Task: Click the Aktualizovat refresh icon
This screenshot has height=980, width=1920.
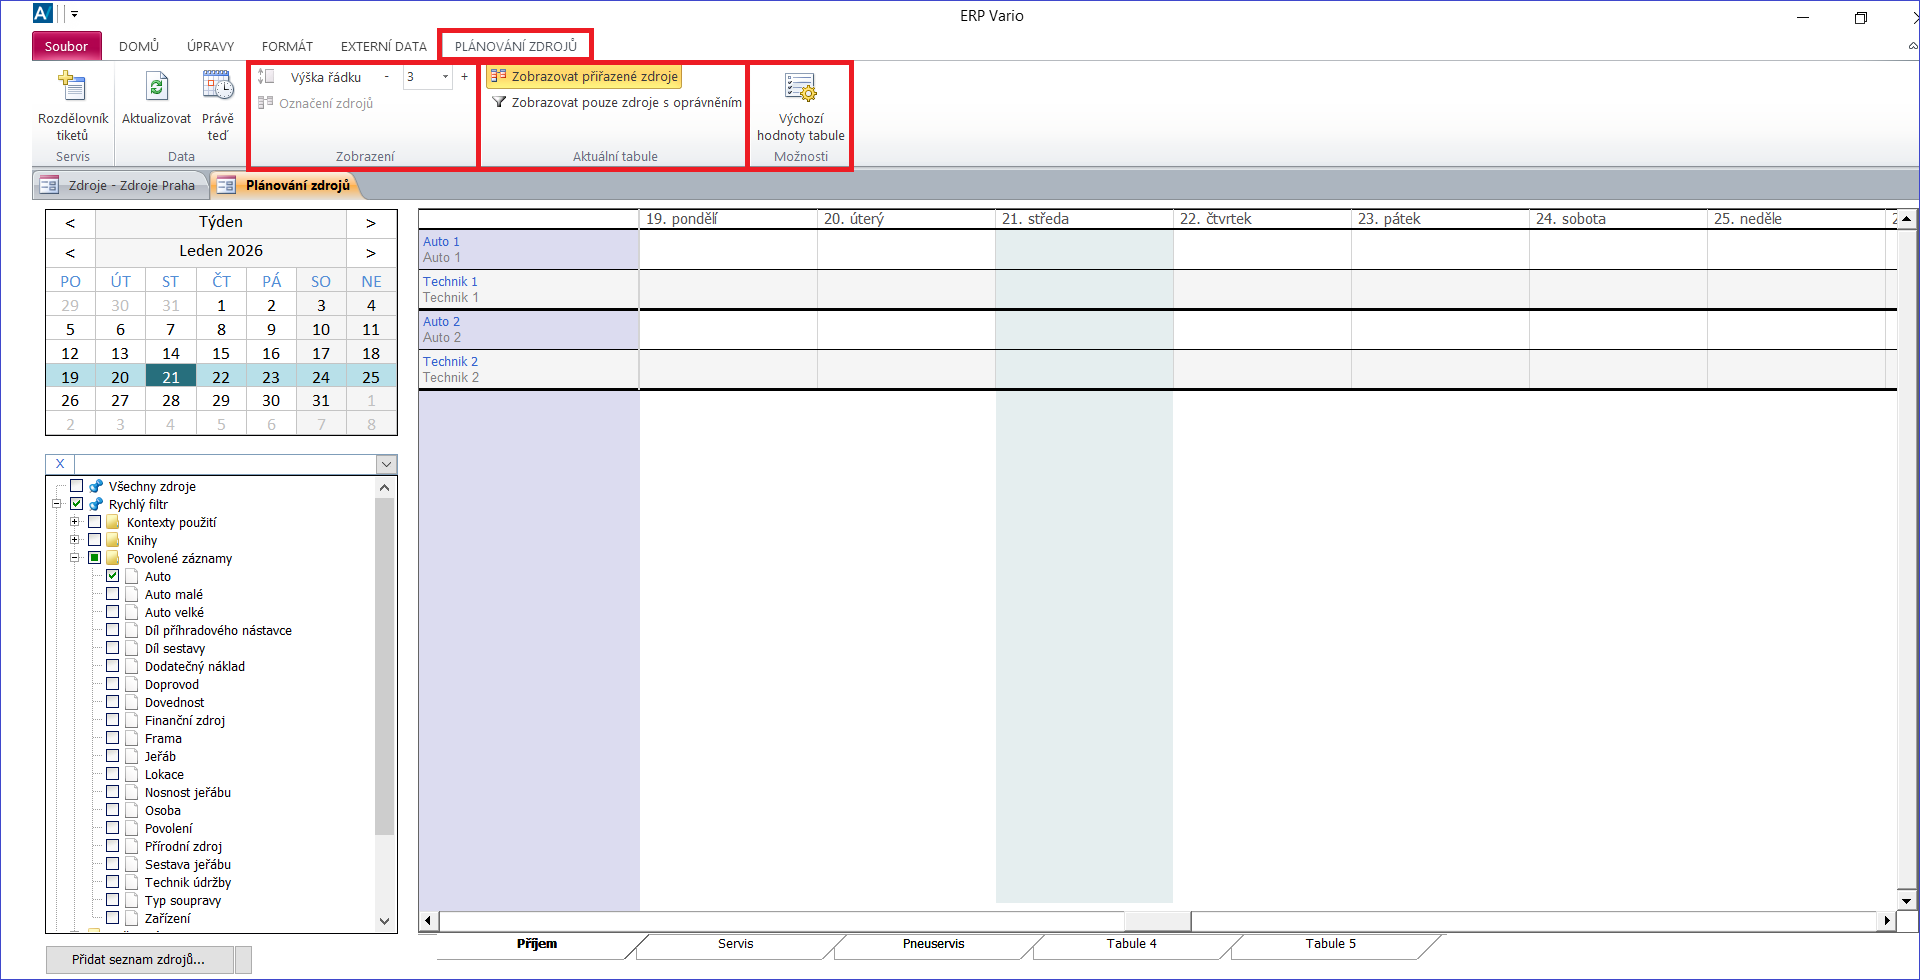Action: tap(156, 88)
